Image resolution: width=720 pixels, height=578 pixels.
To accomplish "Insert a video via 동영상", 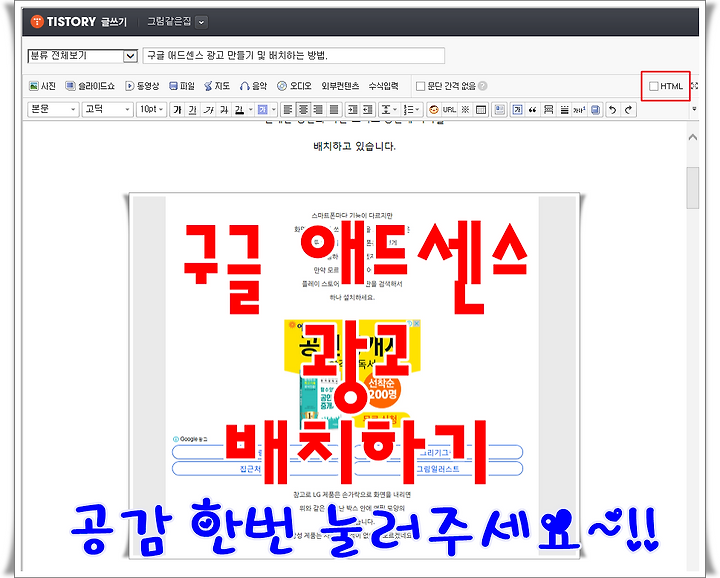I will (142, 86).
